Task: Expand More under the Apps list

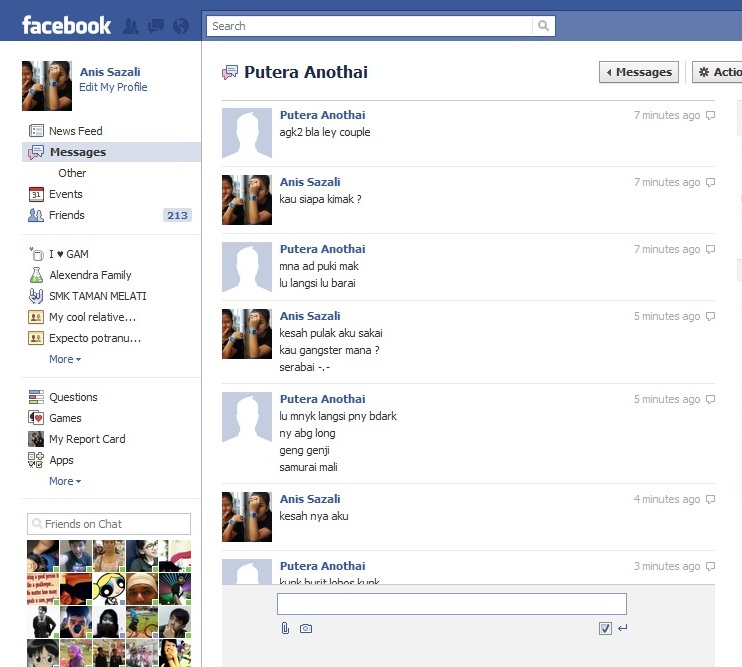Action: pyautogui.click(x=65, y=481)
